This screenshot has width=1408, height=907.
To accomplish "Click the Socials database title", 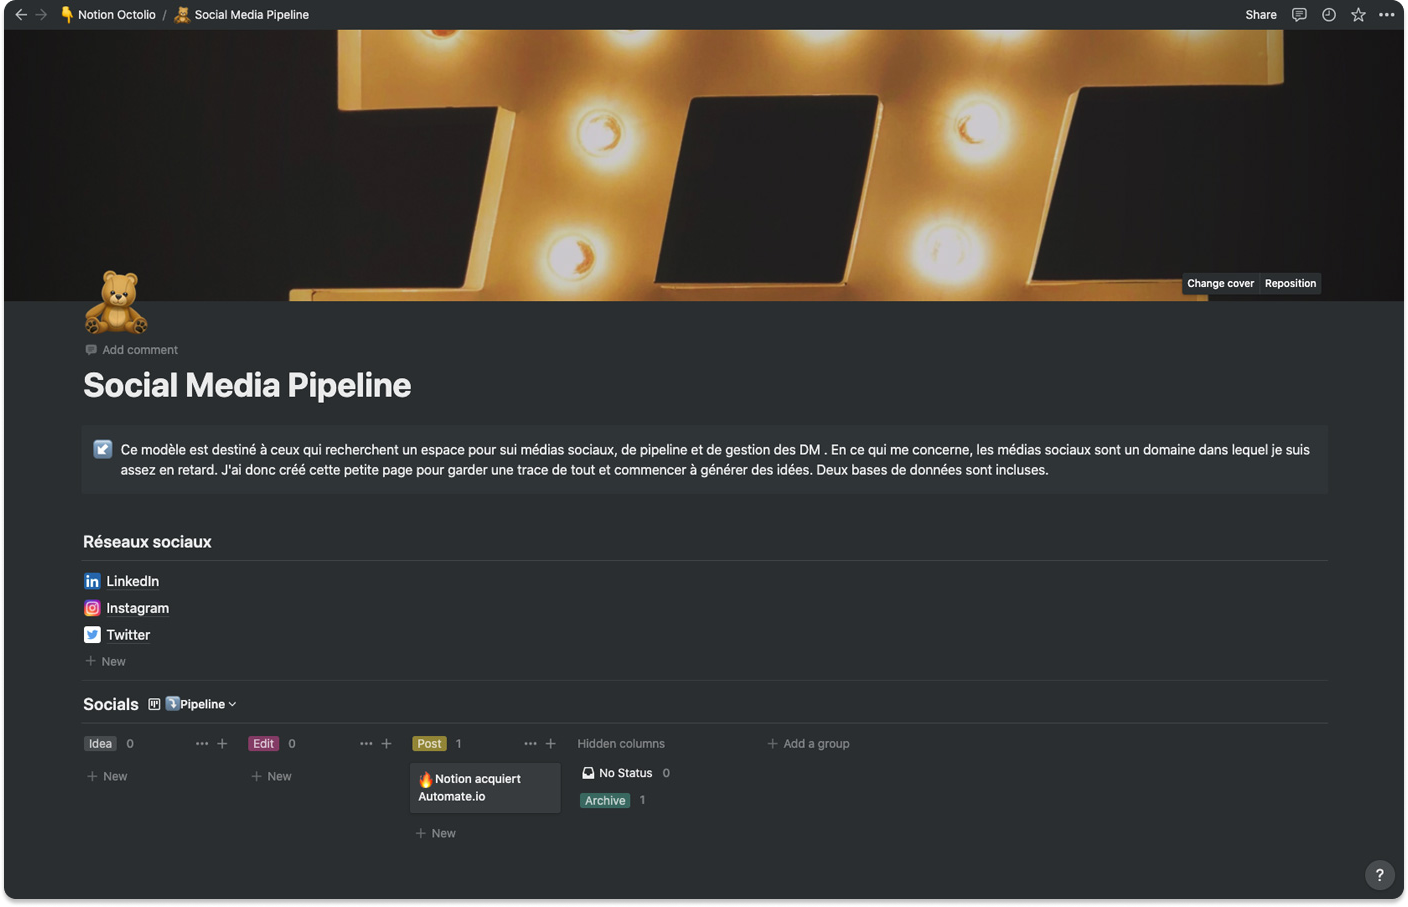I will coord(111,705).
